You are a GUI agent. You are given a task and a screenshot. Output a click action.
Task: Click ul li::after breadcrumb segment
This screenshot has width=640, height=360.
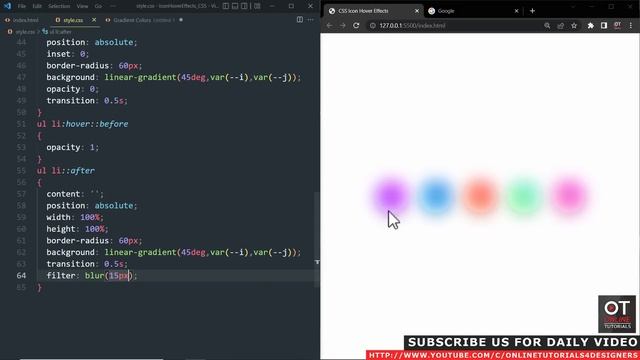click(60, 31)
